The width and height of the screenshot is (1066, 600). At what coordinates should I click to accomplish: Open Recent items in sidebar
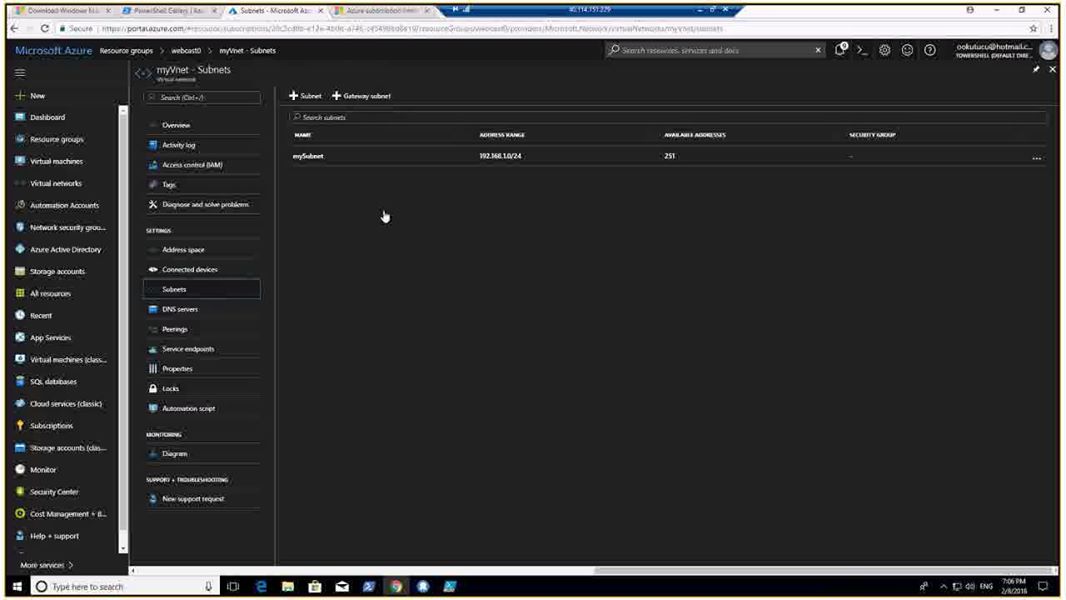click(41, 315)
